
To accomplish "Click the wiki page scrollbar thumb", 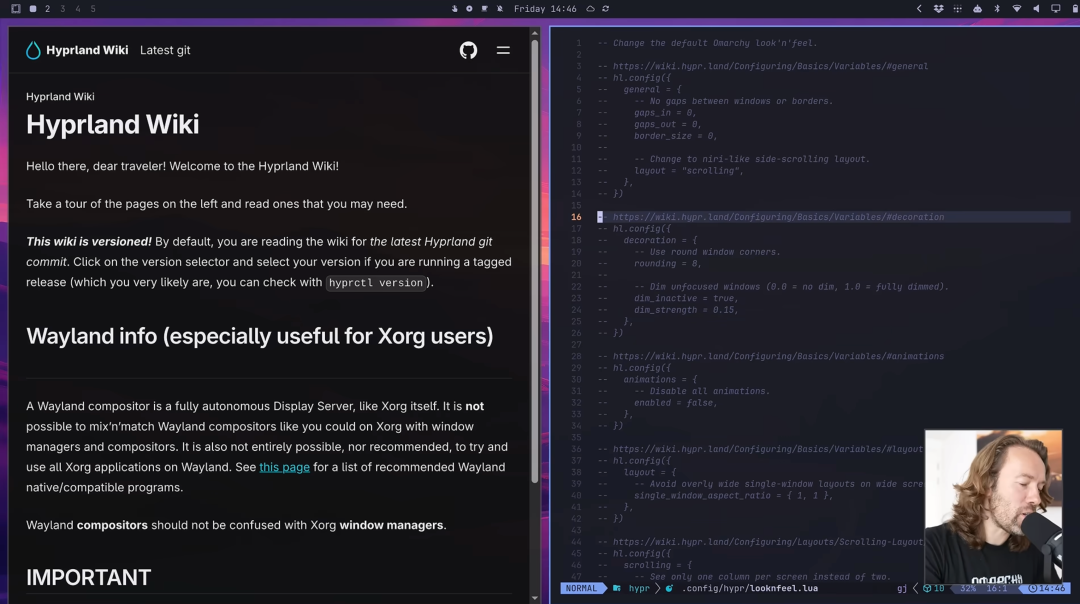I will 534,262.
